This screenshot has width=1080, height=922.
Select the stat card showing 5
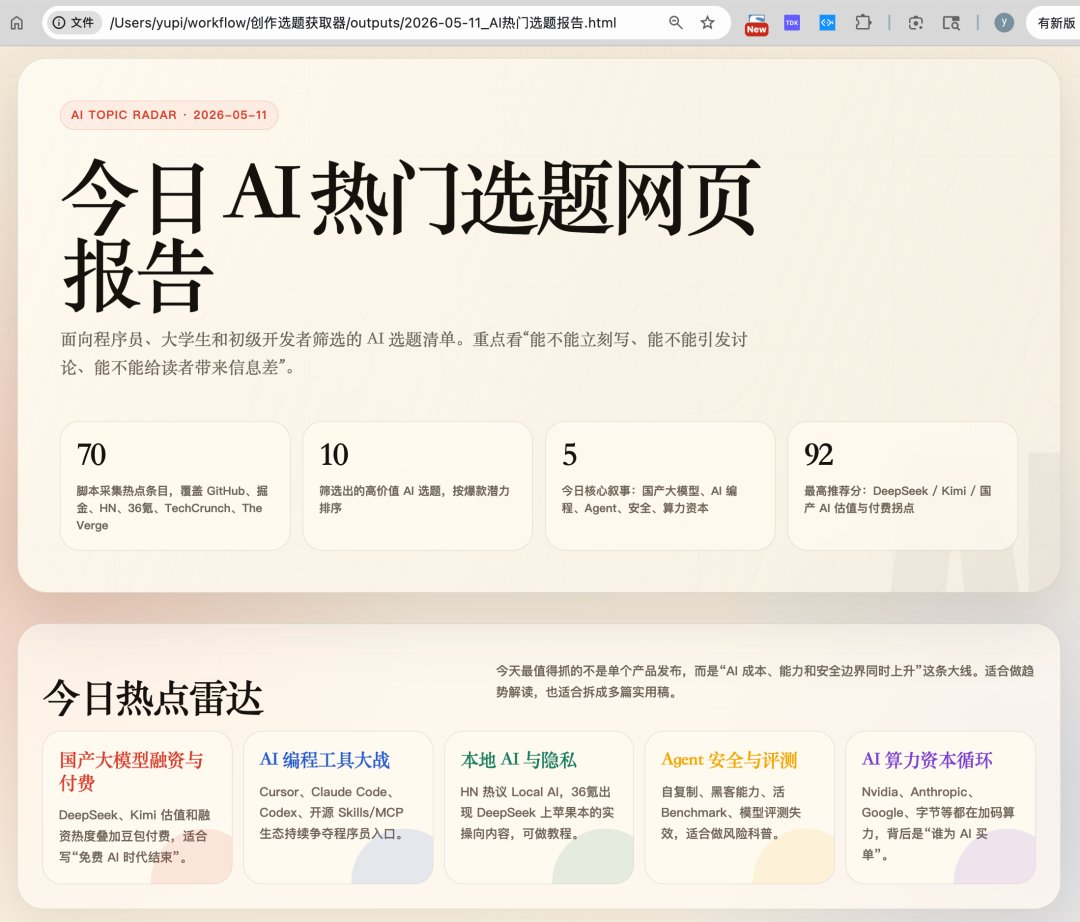click(660, 485)
